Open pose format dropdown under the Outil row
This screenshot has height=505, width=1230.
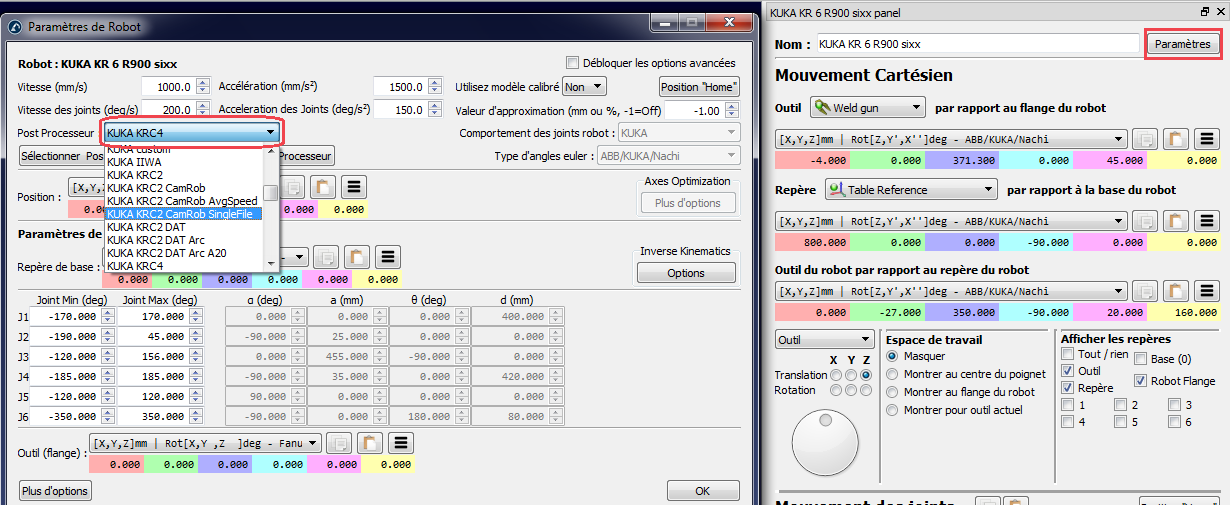tap(951, 139)
